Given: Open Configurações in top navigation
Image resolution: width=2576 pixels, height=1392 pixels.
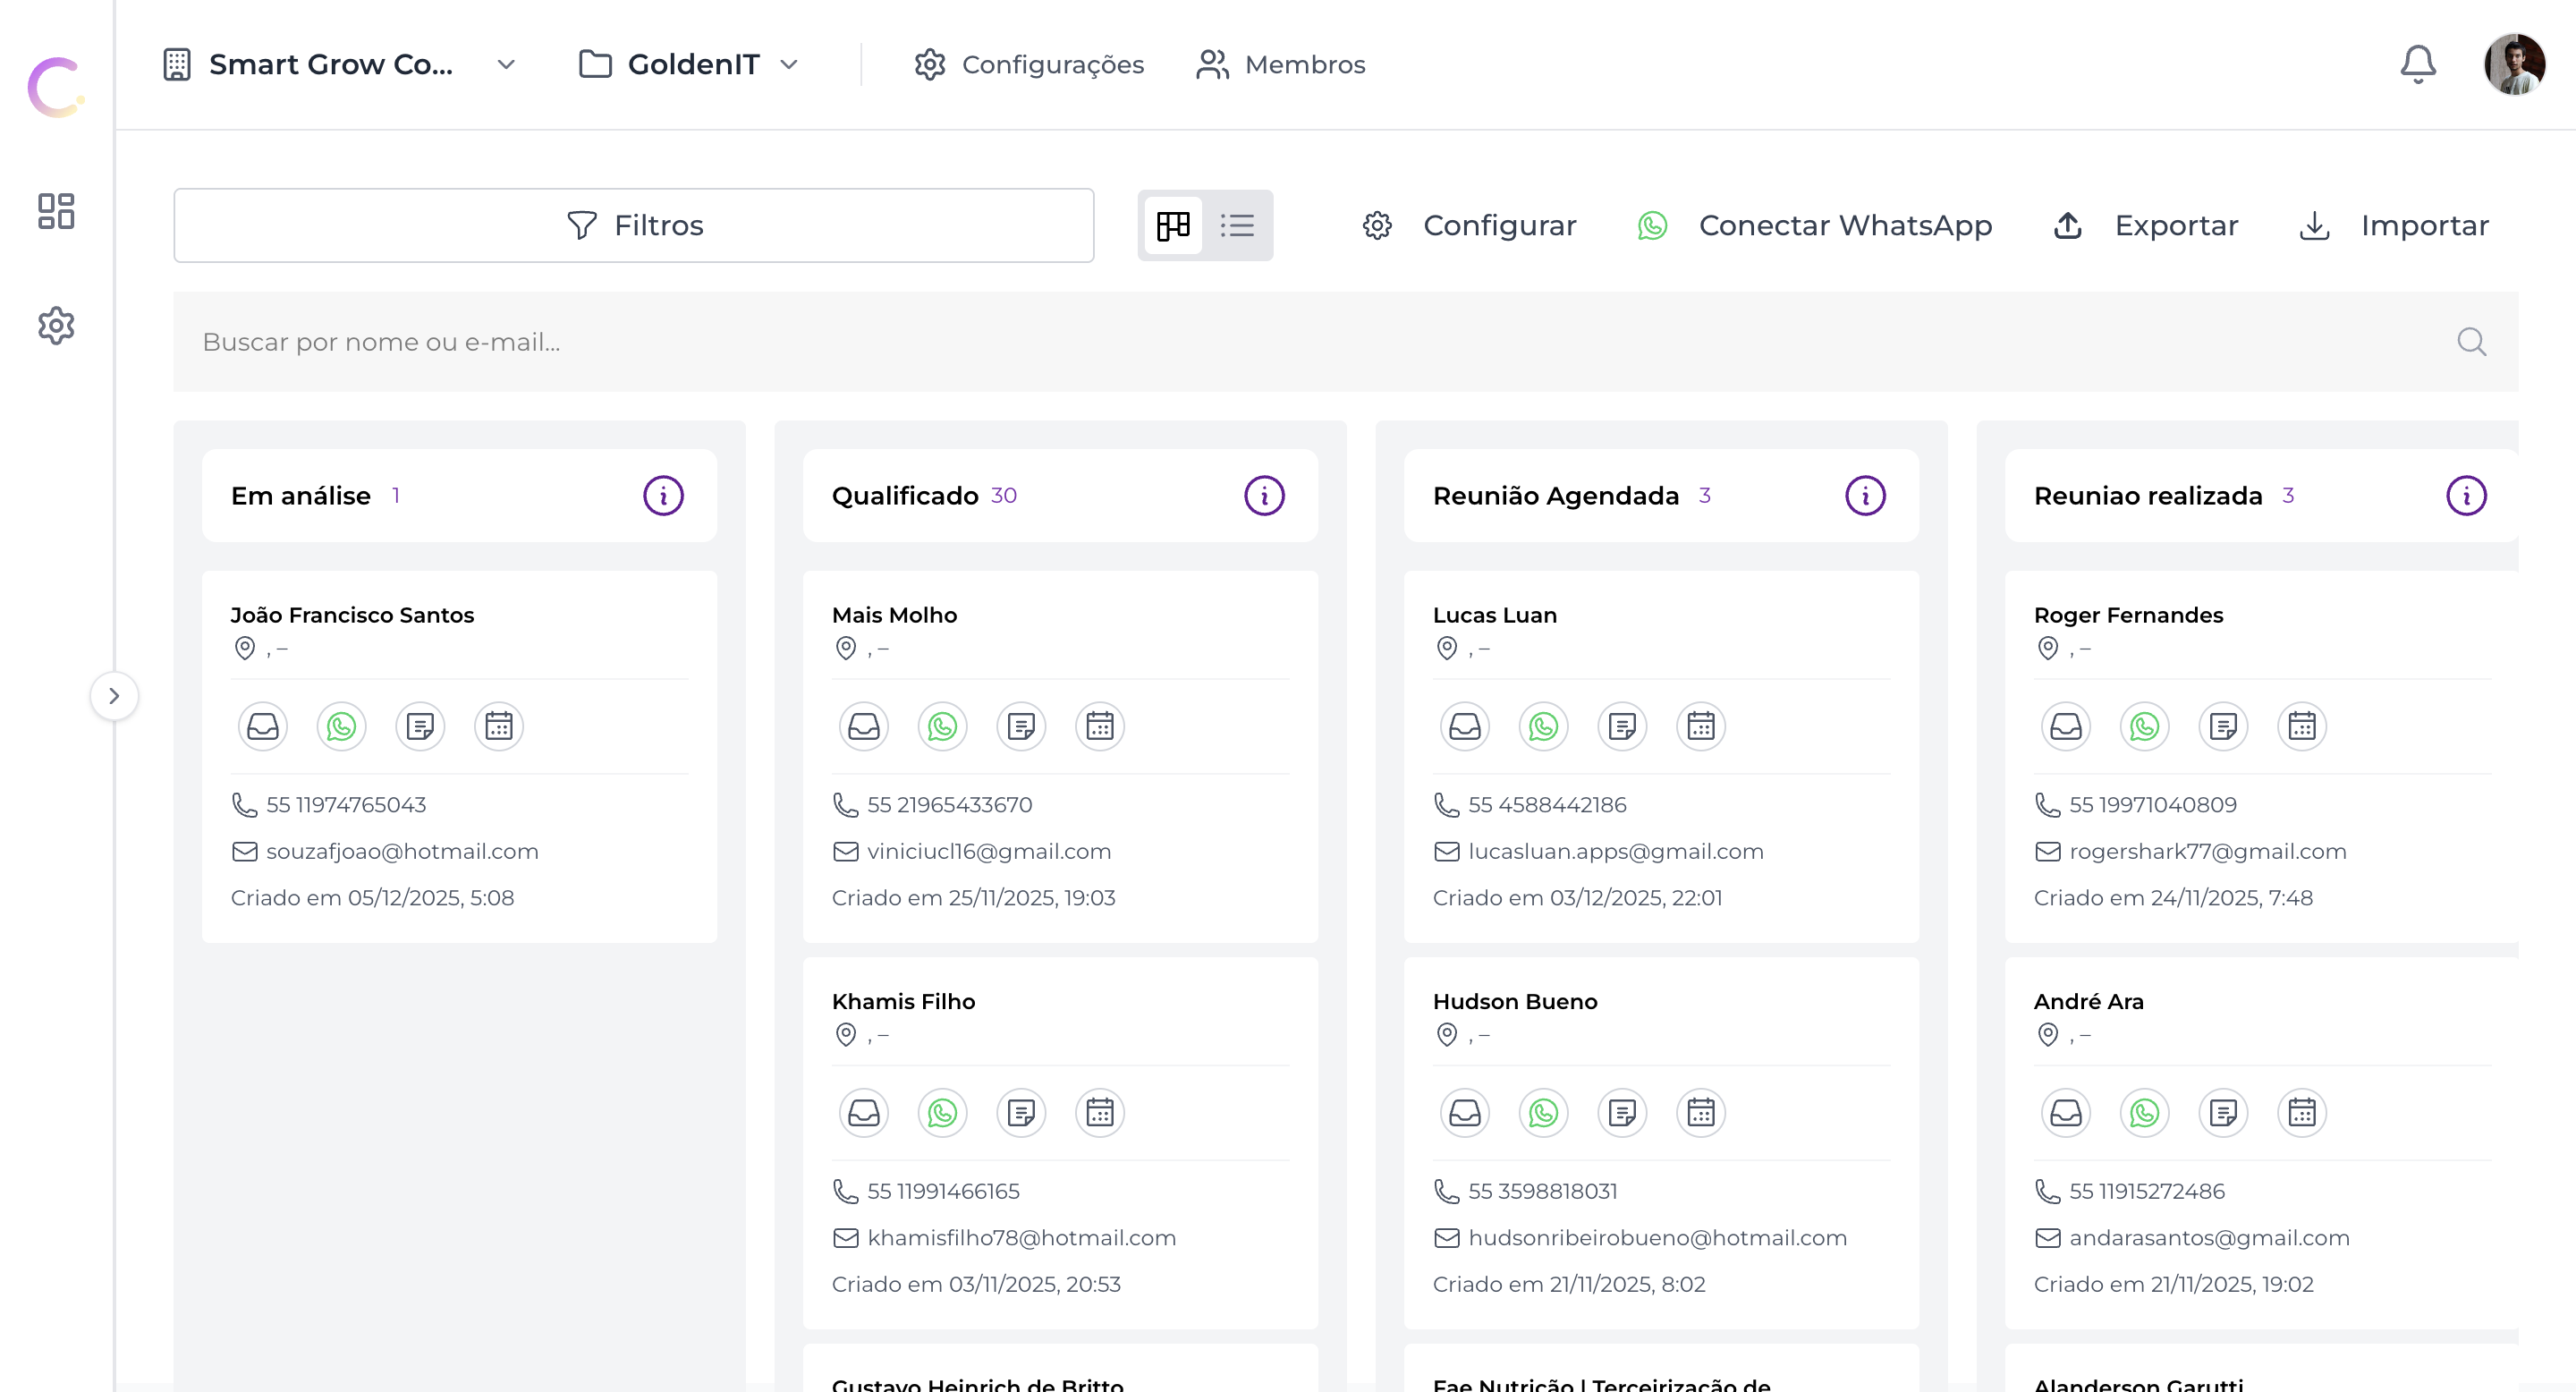Looking at the screenshot, I should coord(1029,65).
